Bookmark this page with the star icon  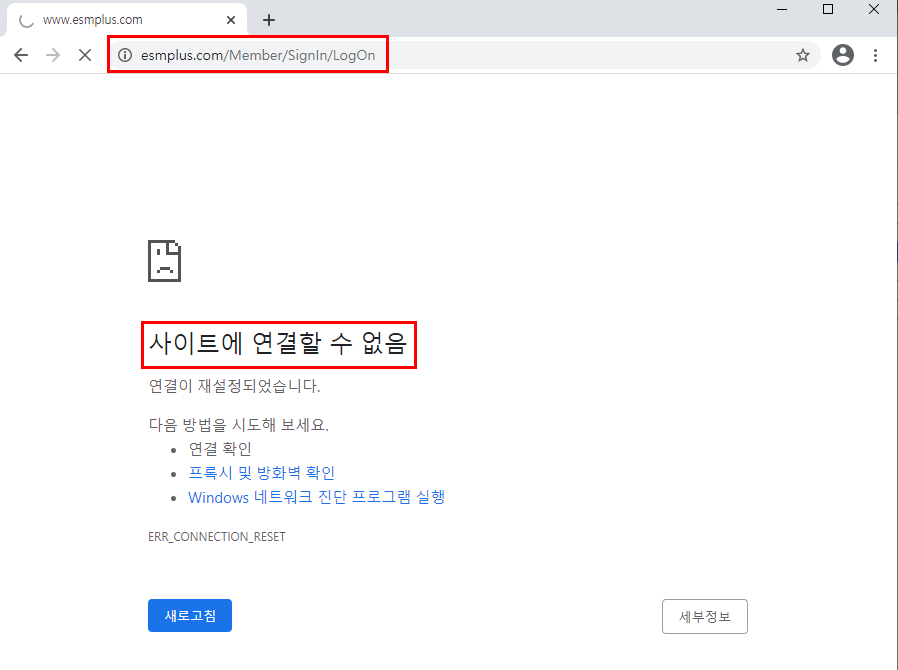[x=802, y=55]
